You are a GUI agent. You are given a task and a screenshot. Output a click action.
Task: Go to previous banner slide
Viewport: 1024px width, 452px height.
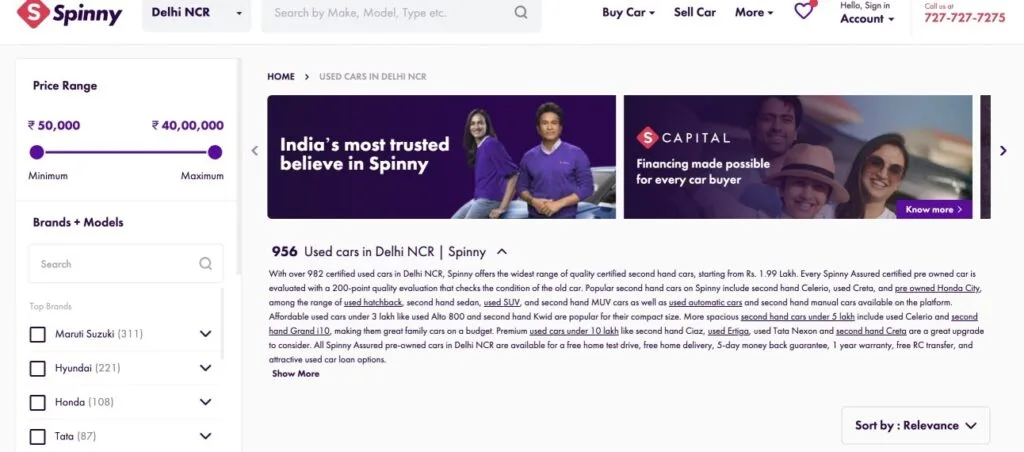point(255,151)
